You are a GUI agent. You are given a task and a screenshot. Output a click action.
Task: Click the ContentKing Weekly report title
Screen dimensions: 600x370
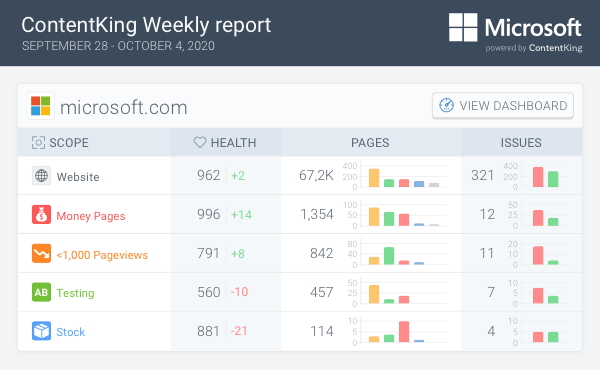[x=146, y=25]
